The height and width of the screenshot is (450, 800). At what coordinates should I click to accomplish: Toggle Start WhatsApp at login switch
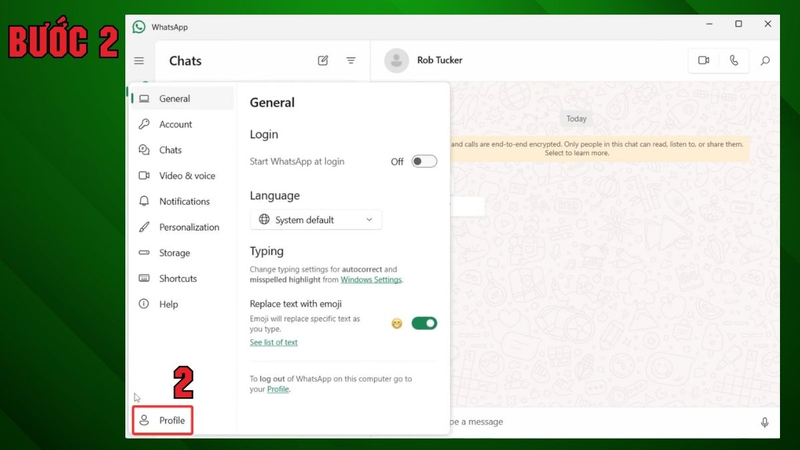pos(424,162)
